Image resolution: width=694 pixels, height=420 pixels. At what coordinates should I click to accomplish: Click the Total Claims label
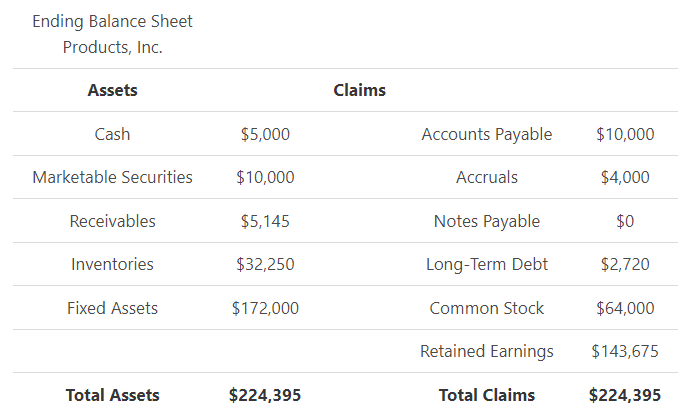pos(487,395)
